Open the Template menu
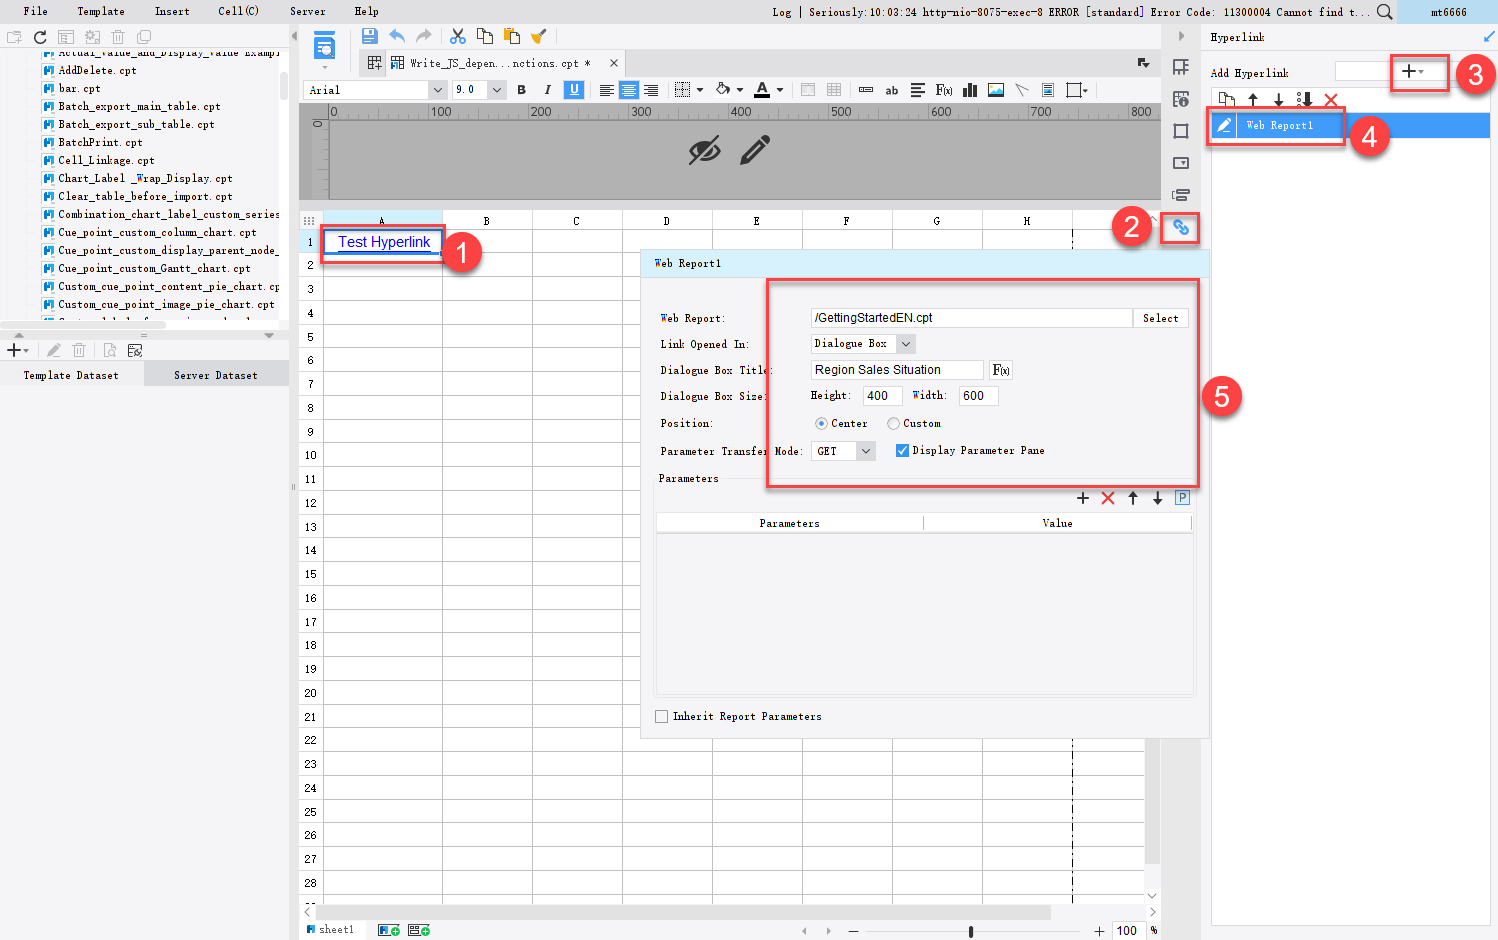The image size is (1498, 940). click(x=100, y=11)
